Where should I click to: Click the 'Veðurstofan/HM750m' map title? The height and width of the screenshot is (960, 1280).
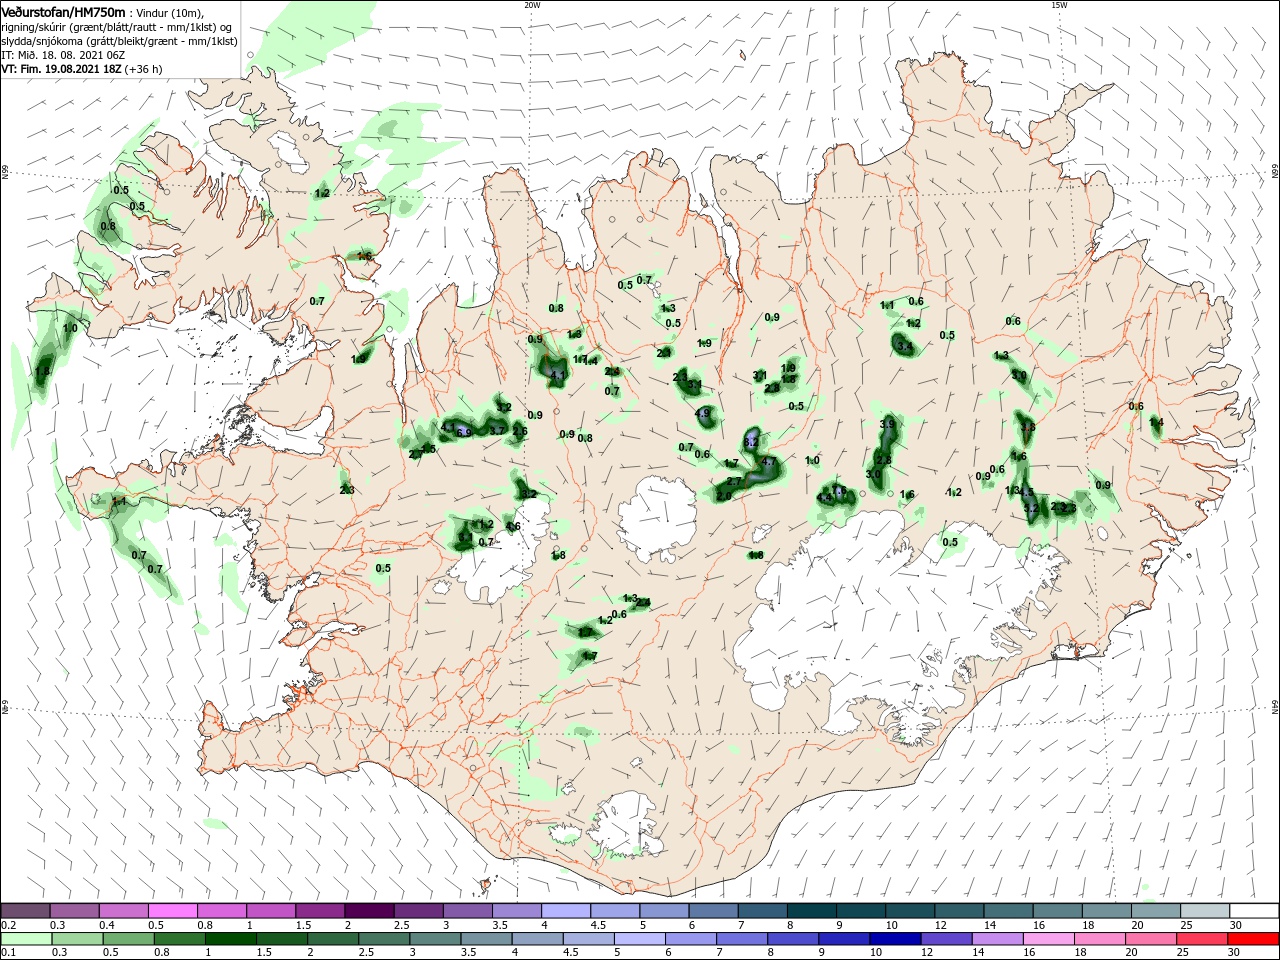[x=63, y=11]
